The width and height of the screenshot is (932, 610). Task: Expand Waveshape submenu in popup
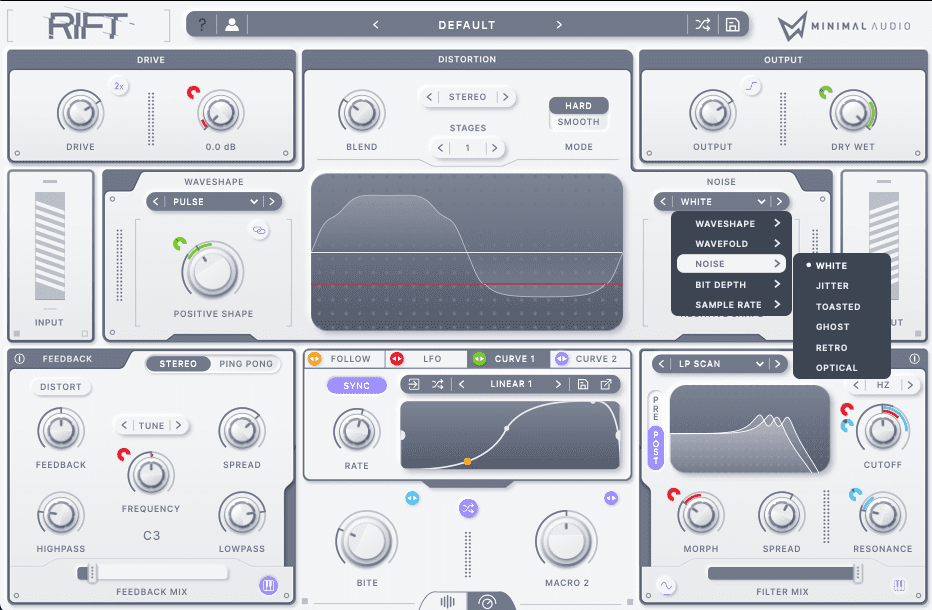731,224
